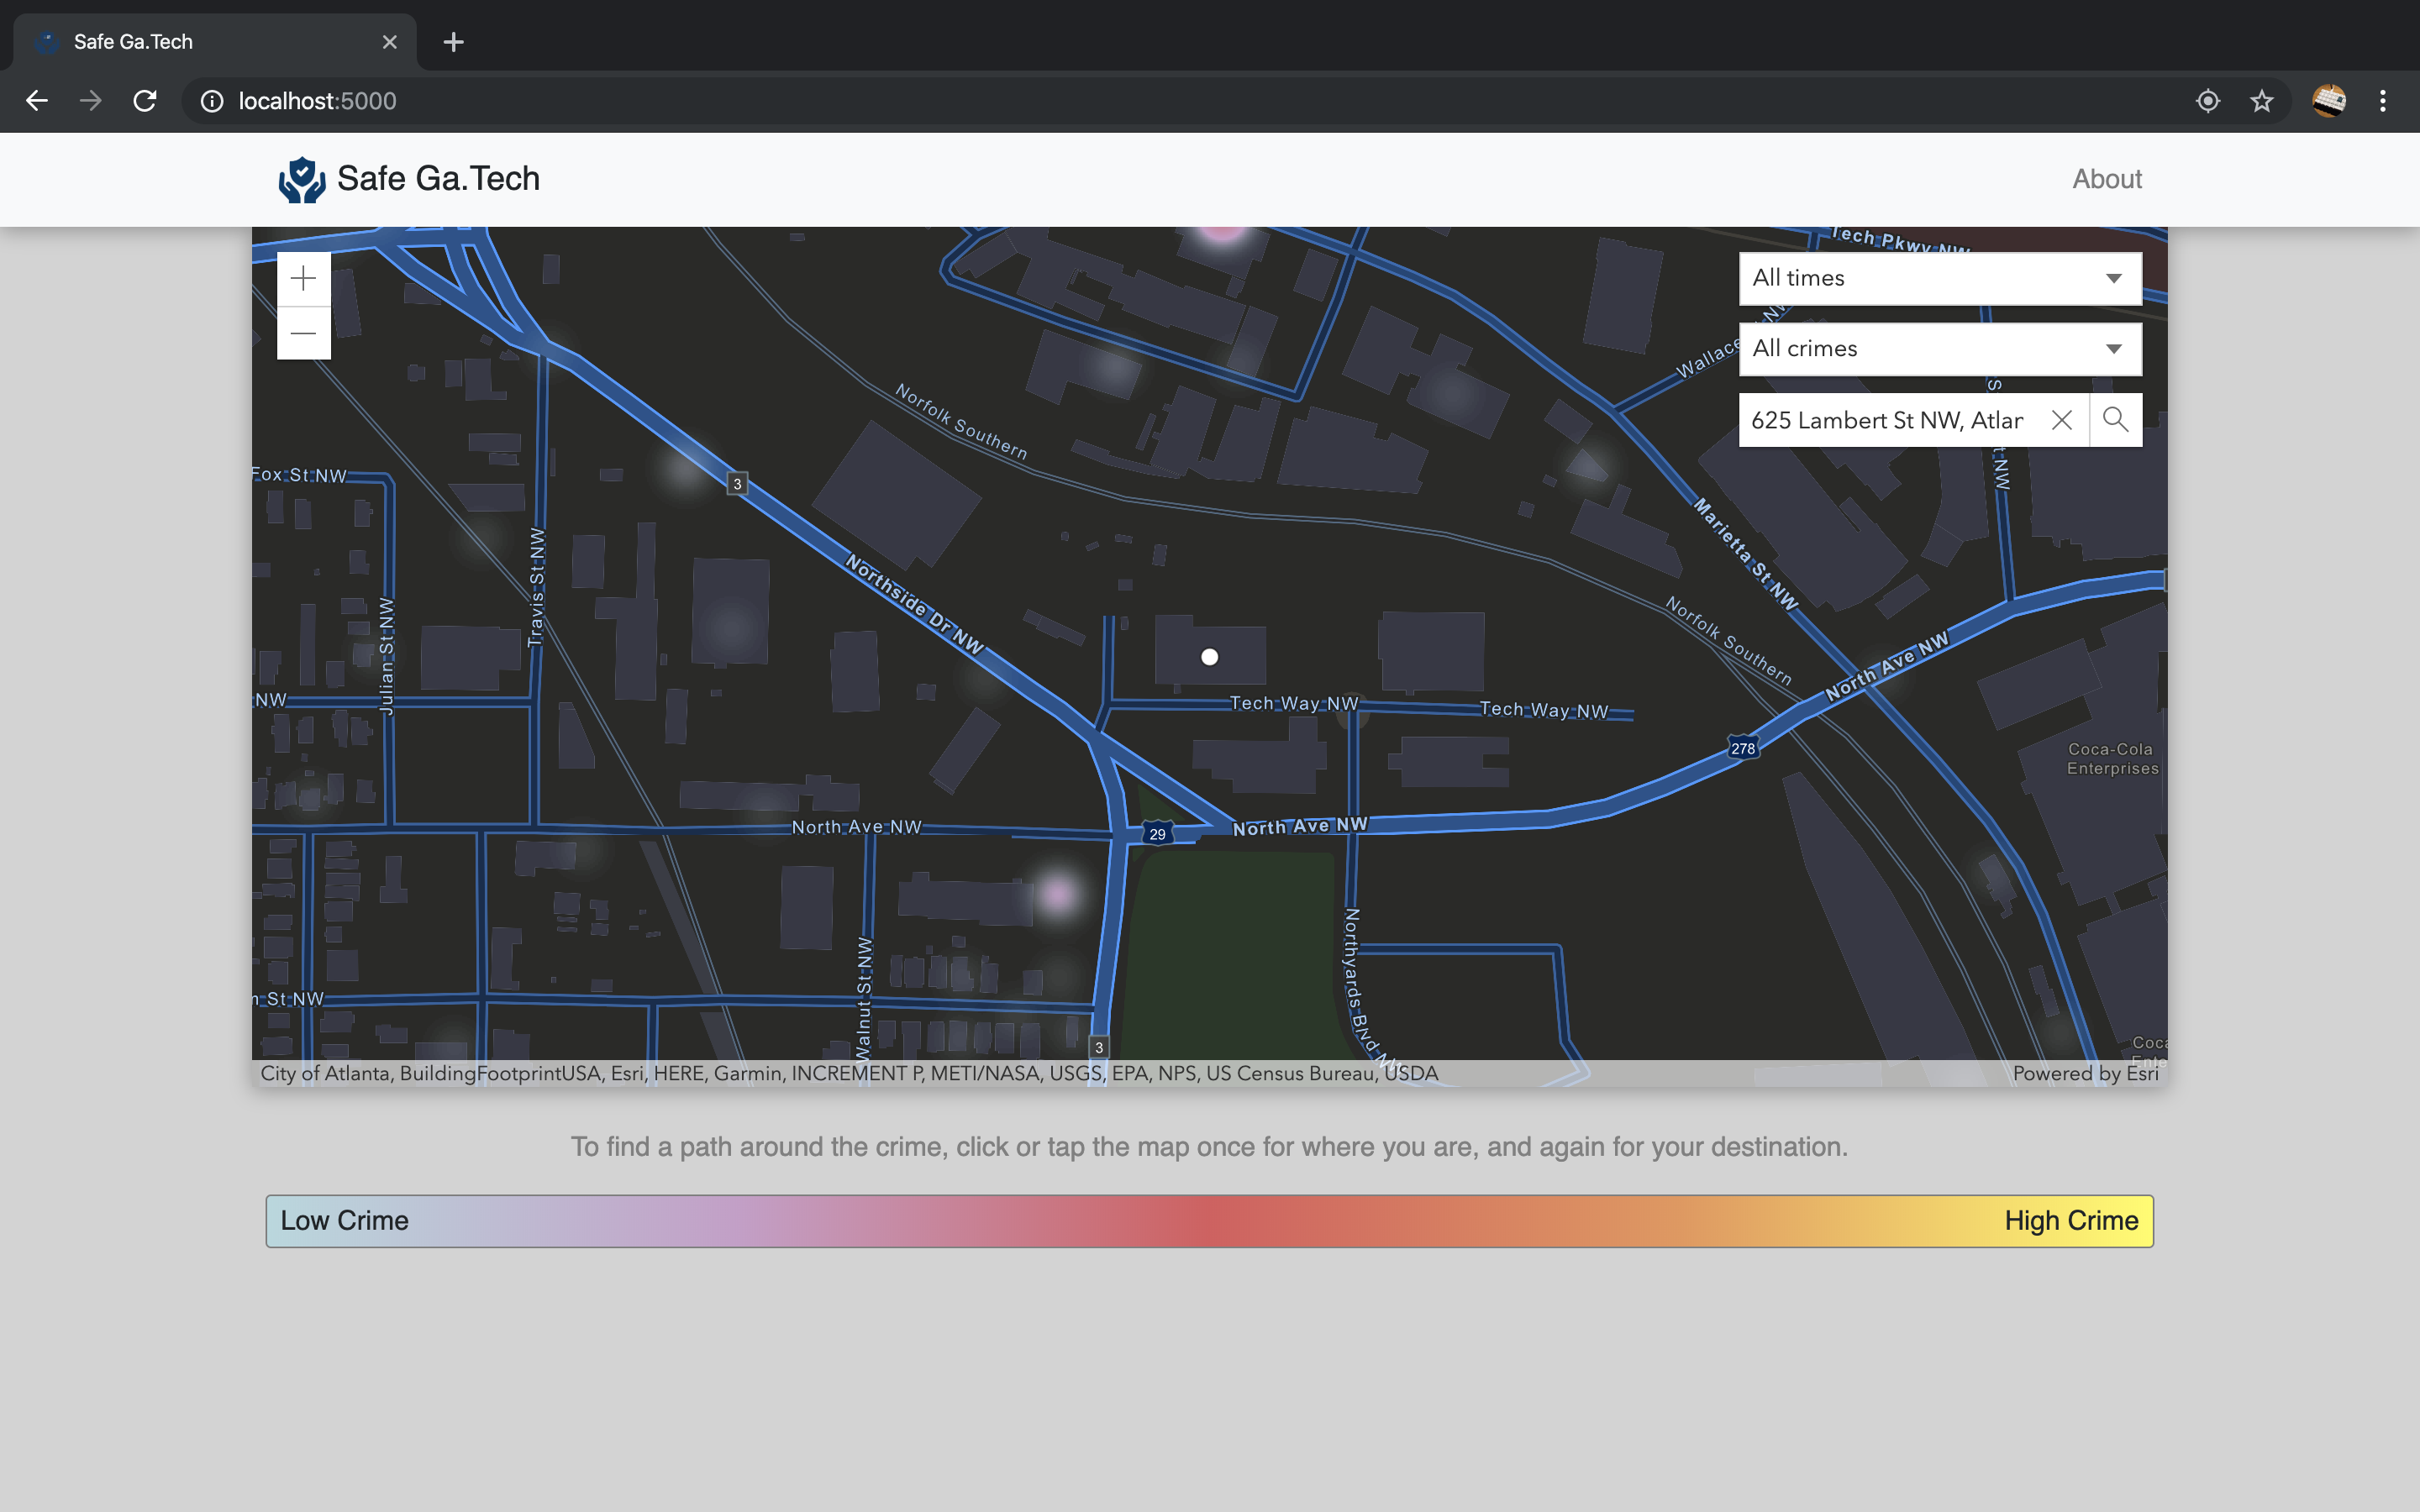Zoom in on the map
This screenshot has width=2420, height=1512.
click(303, 279)
